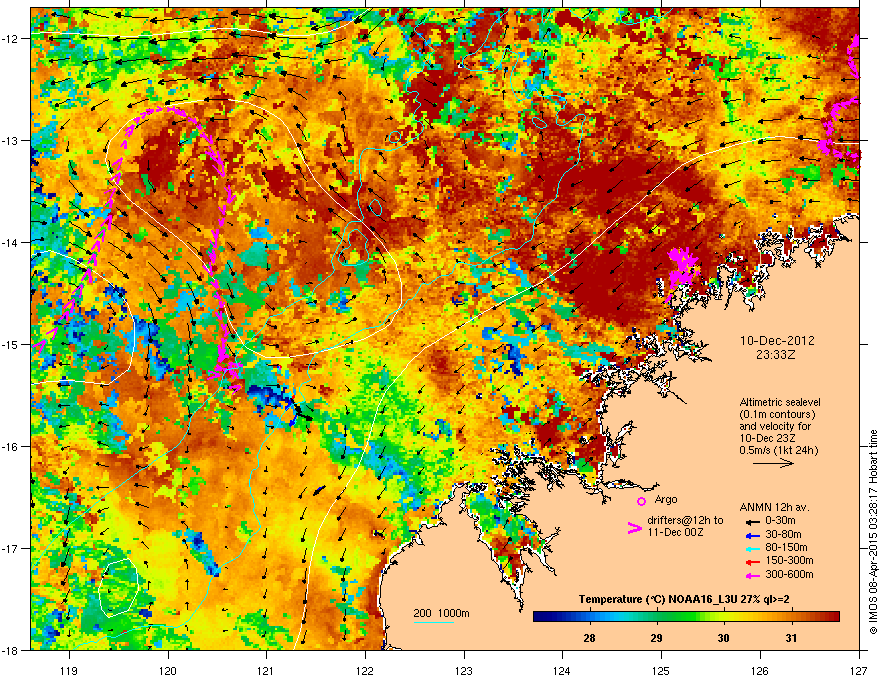The height and width of the screenshot is (680, 880).
Task: Click the magenta 300-600m ANMN arrow
Action: [x=751, y=575]
